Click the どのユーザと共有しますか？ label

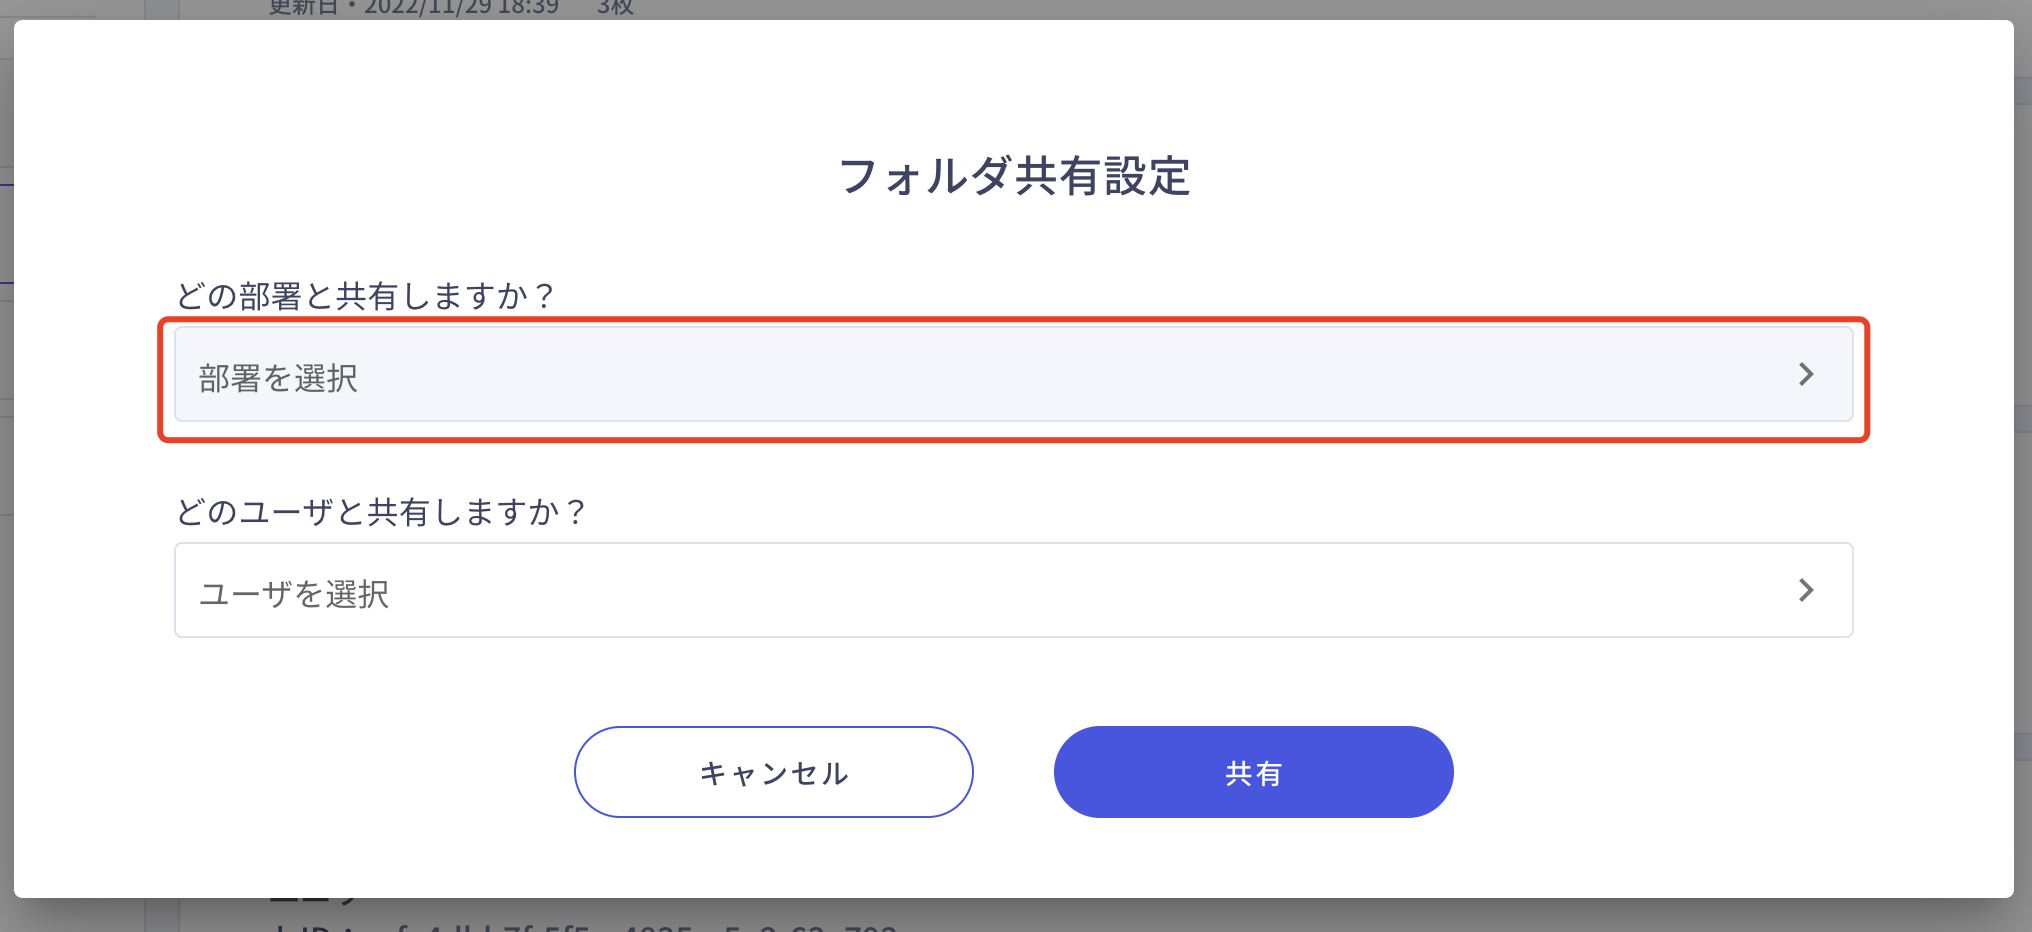point(381,512)
